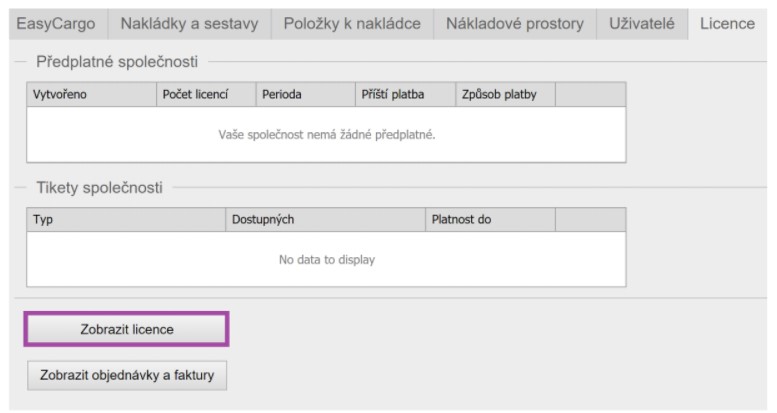Select the Způsob platby column header
This screenshot has height=413, width=777.
(504, 95)
